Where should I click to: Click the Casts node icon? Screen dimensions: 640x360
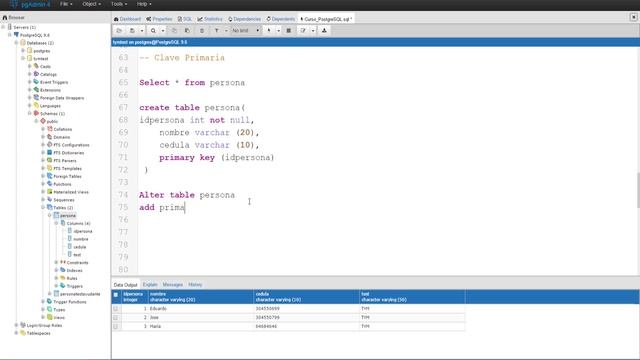(x=36, y=66)
